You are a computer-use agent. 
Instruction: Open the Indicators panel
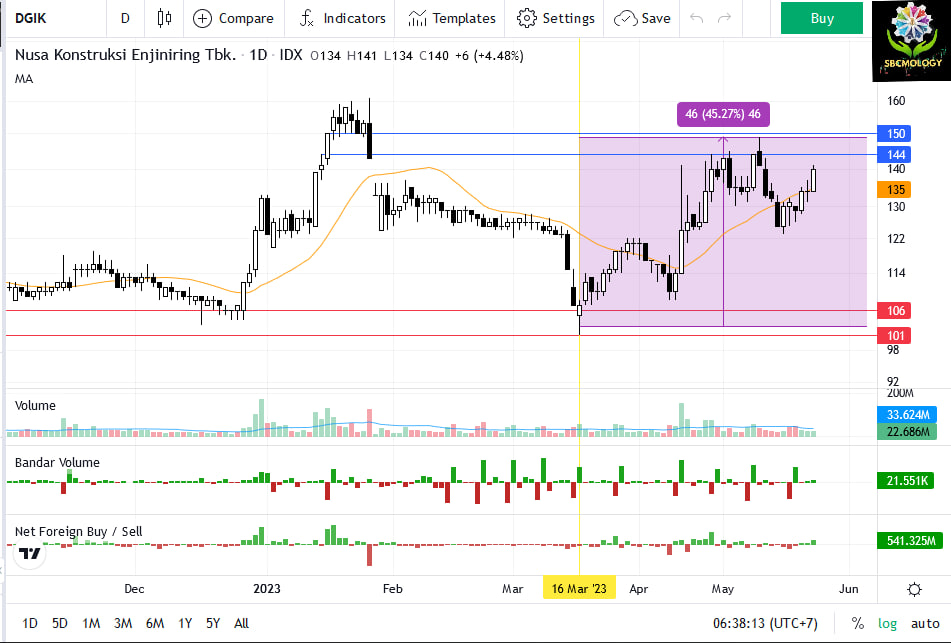[341, 18]
